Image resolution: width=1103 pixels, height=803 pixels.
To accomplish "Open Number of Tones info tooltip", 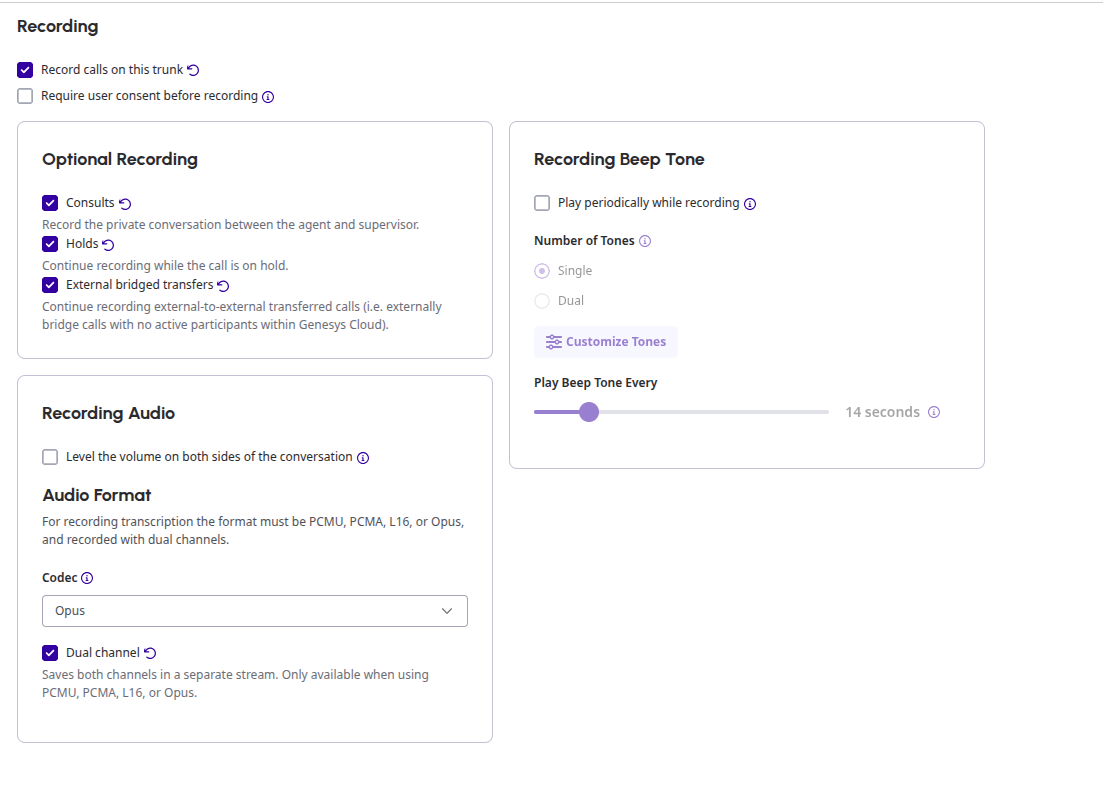I will tap(645, 241).
